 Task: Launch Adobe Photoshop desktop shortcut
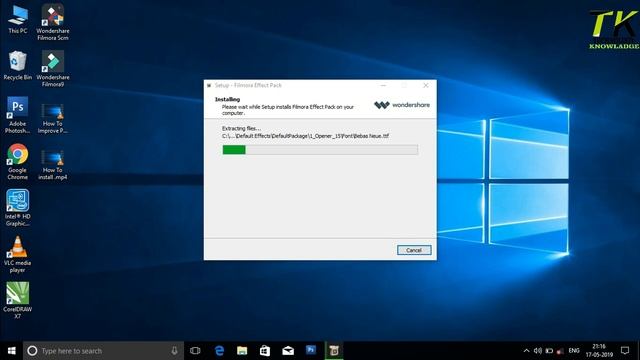click(x=17, y=116)
